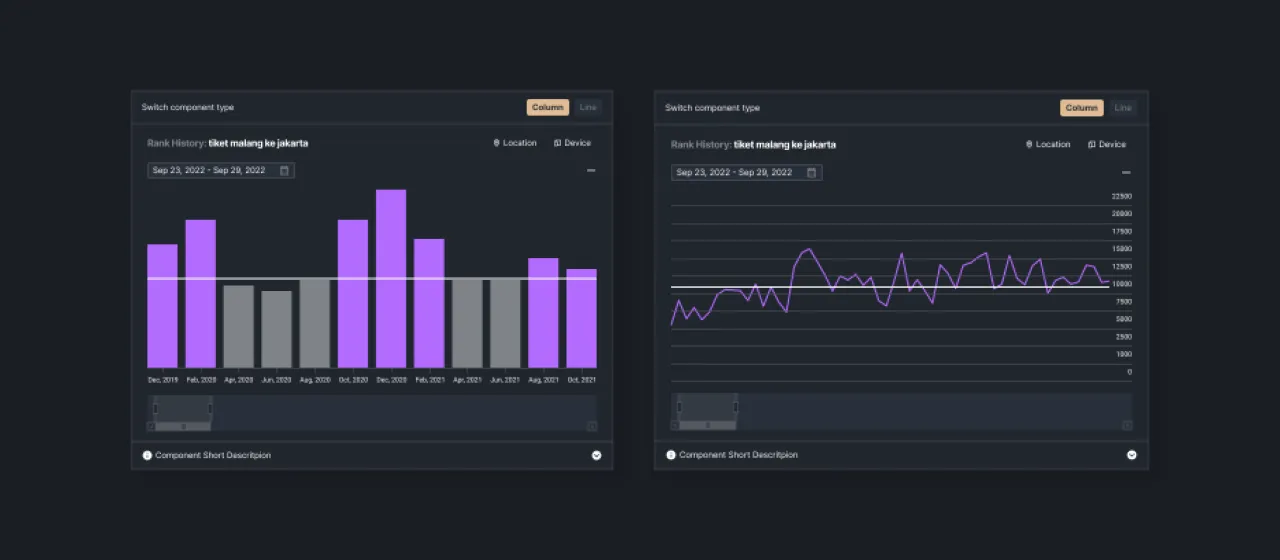Click date range field in line chart panel
Viewport: 1280px width, 560px height.
(x=747, y=172)
